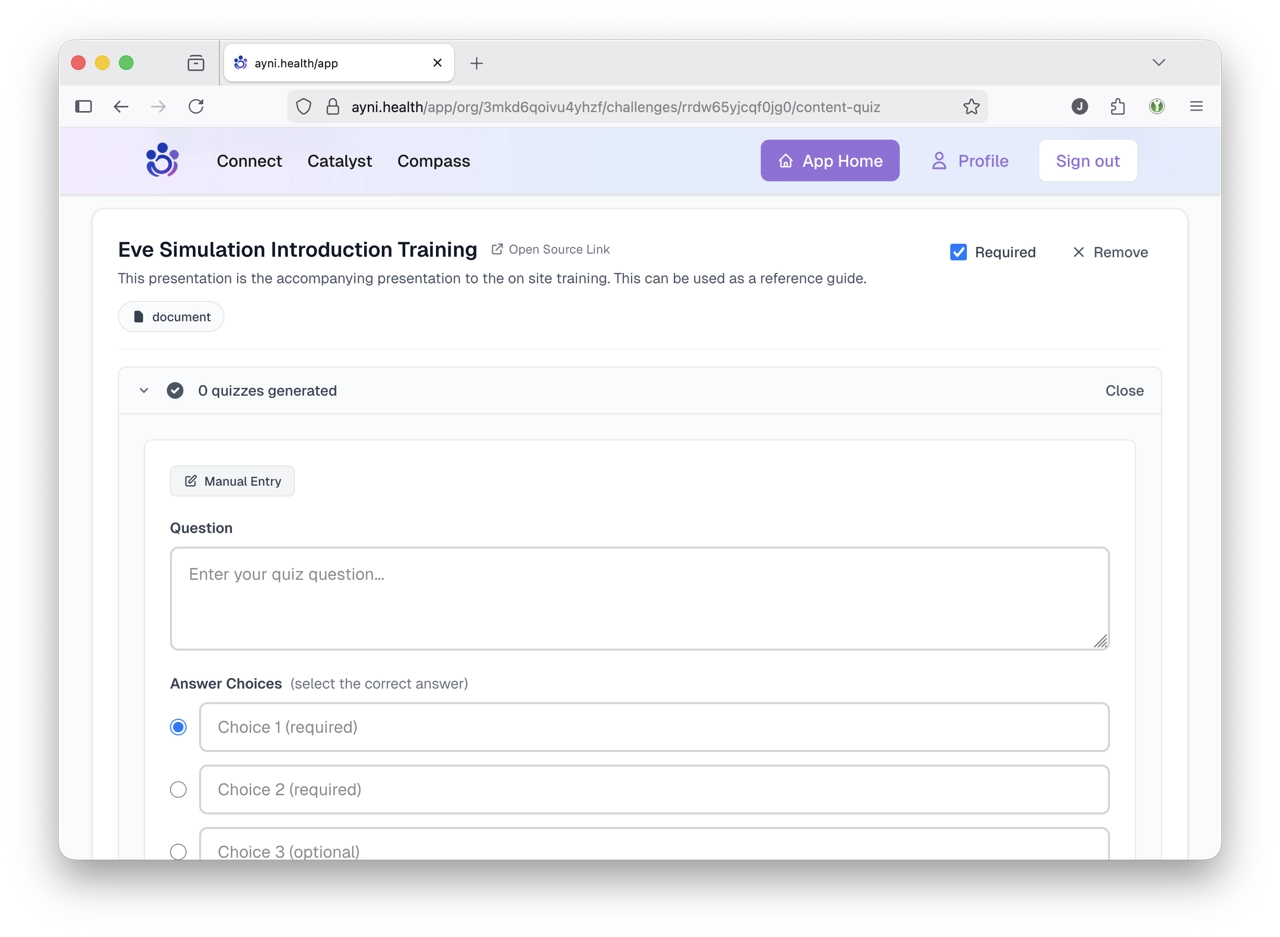Image resolution: width=1280 pixels, height=937 pixels.
Task: Open the Open Source Link
Action: [x=560, y=249]
